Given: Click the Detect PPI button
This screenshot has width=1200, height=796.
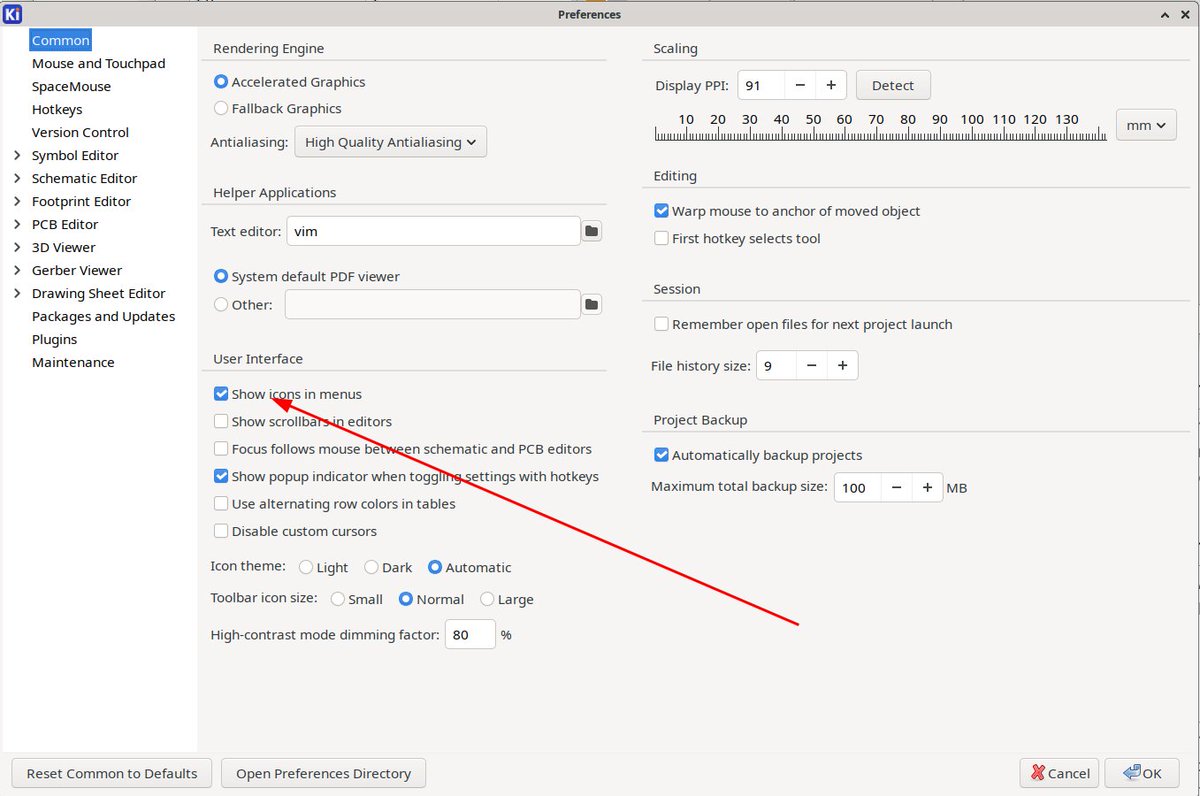Looking at the screenshot, I should coord(893,85).
